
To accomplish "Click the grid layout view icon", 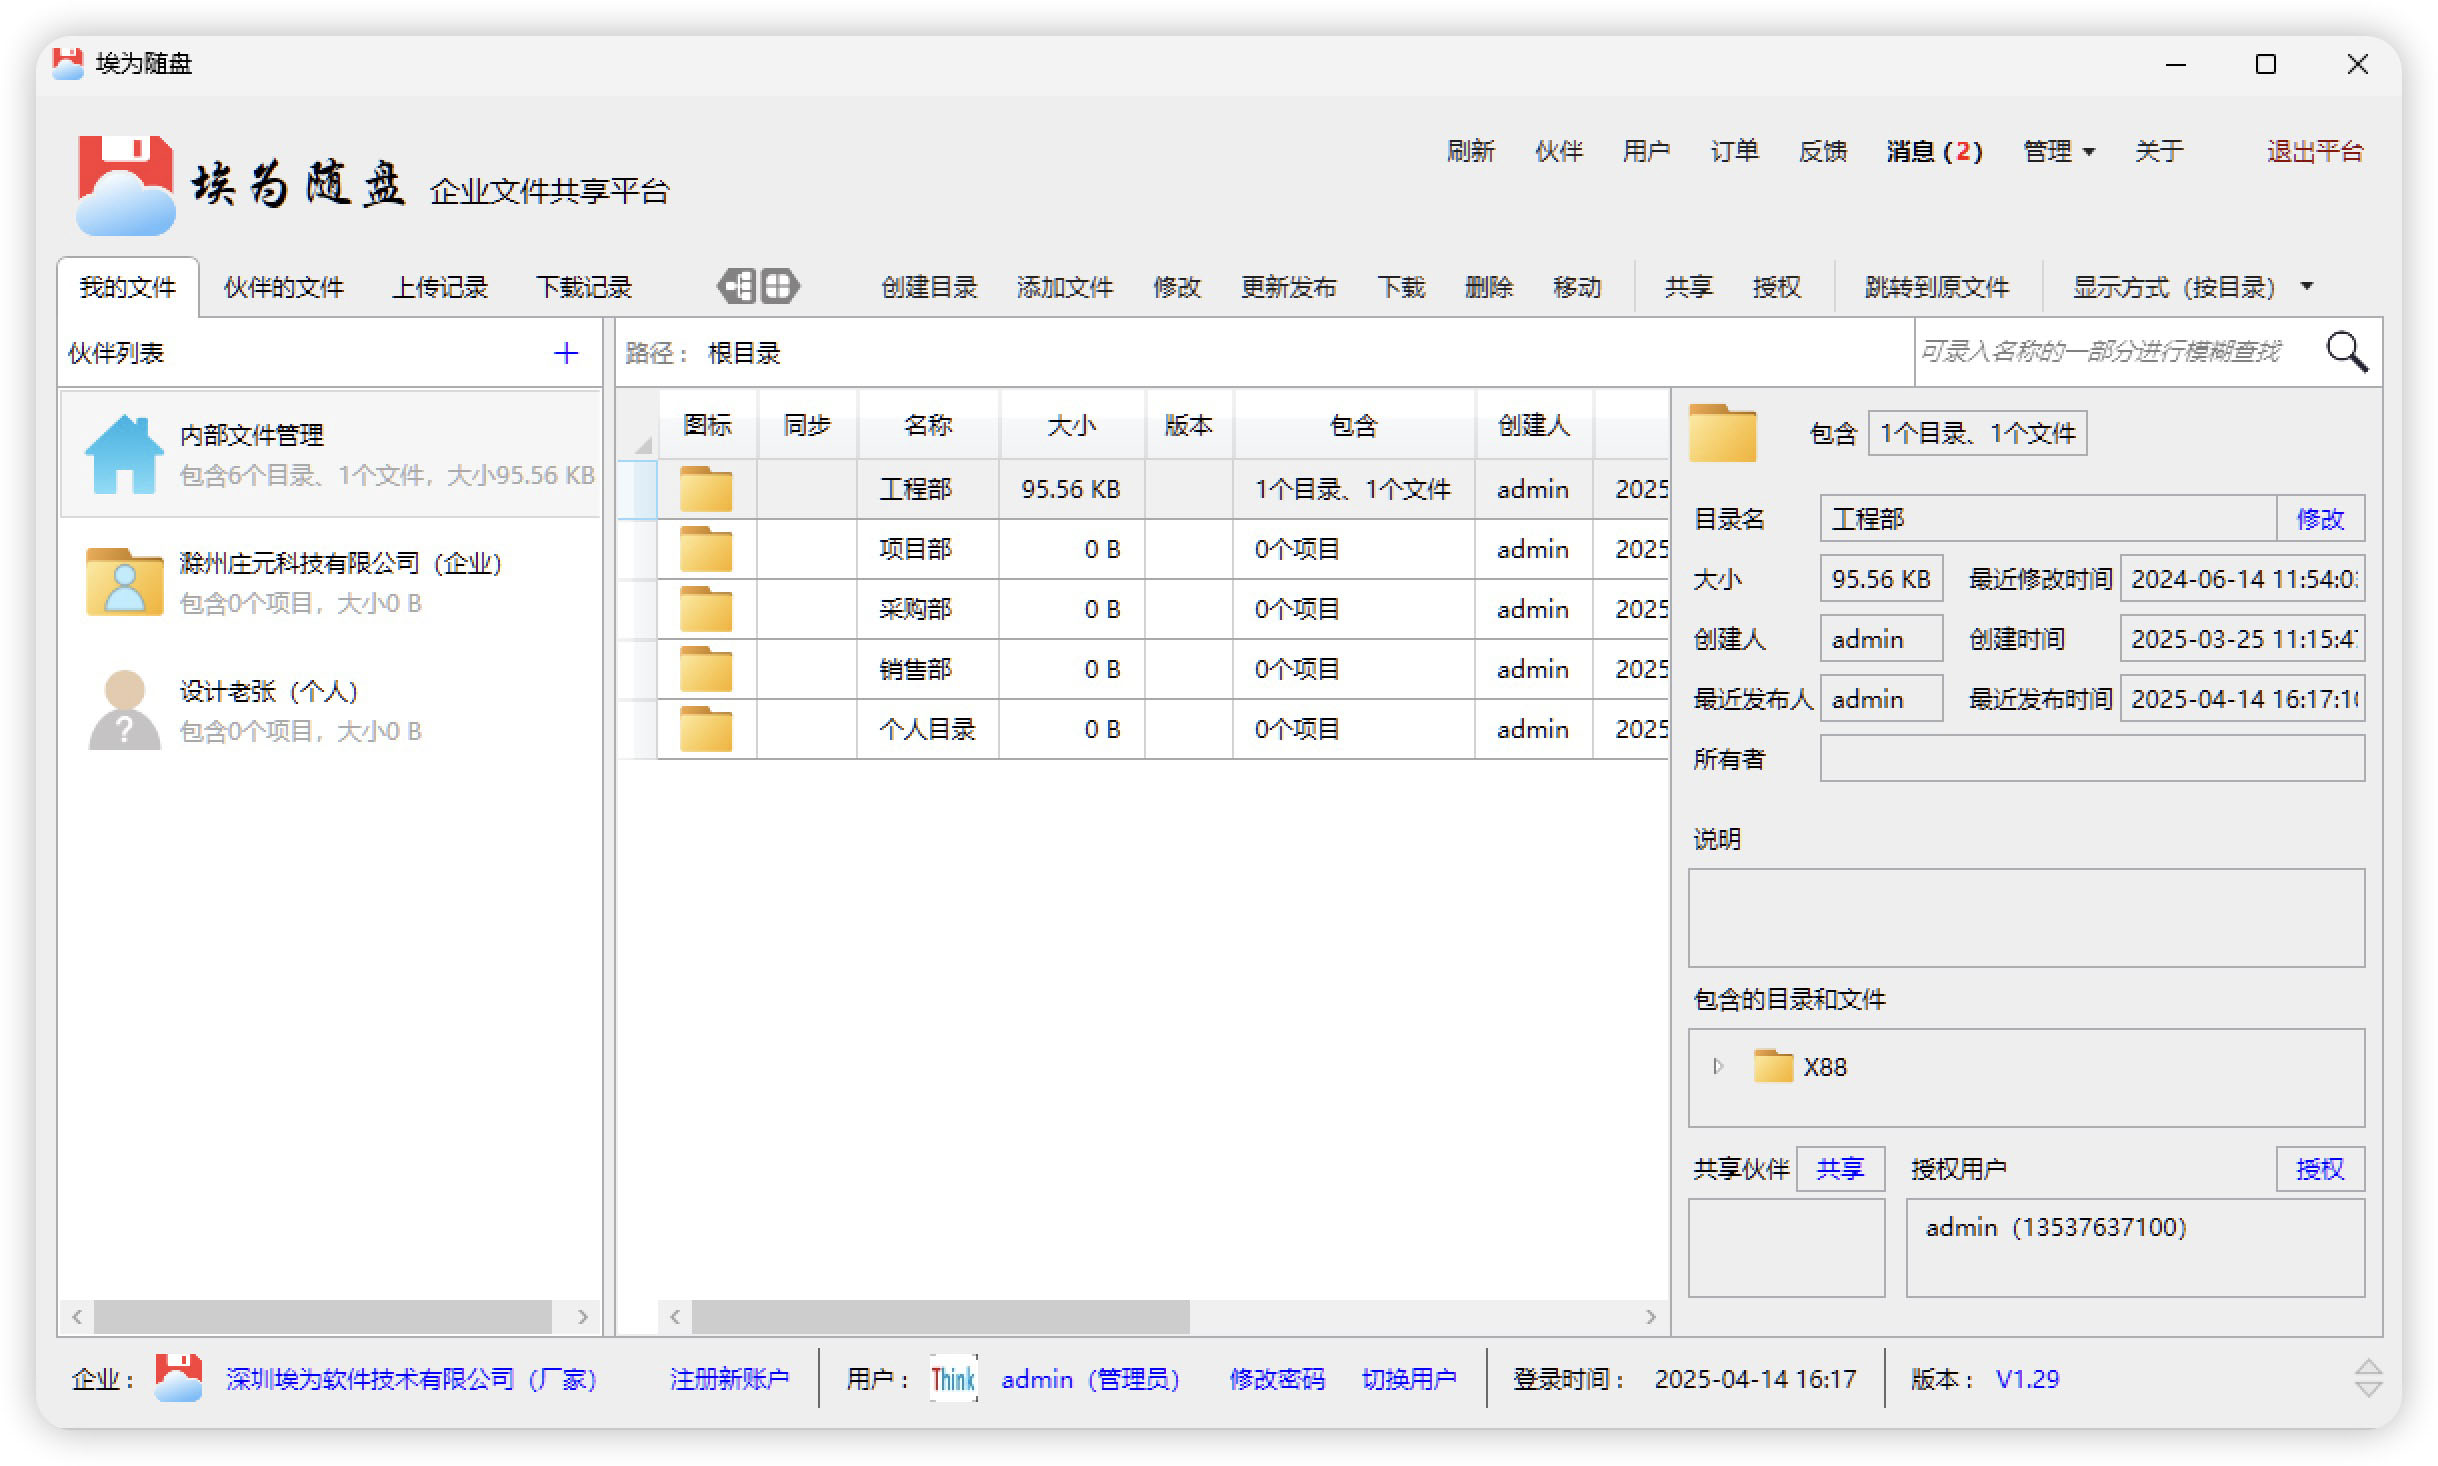I will [x=780, y=287].
